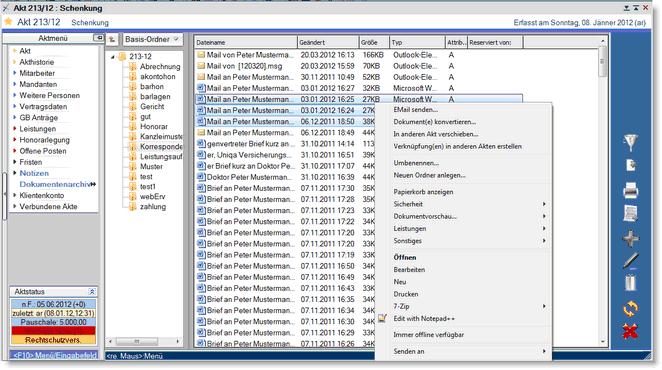Open Offene Posten in Aktmenü
Image resolution: width=662 pixels, height=370 pixels.
pos(43,151)
